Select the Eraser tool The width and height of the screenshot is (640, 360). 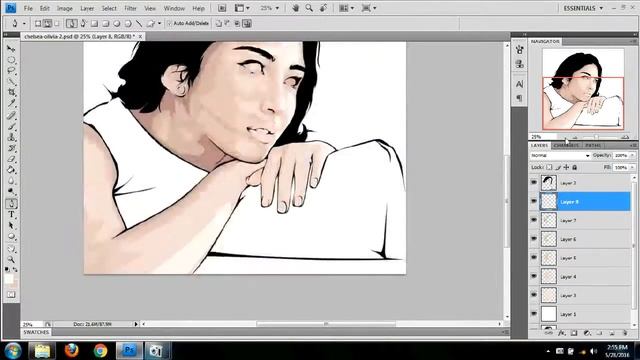[11, 159]
